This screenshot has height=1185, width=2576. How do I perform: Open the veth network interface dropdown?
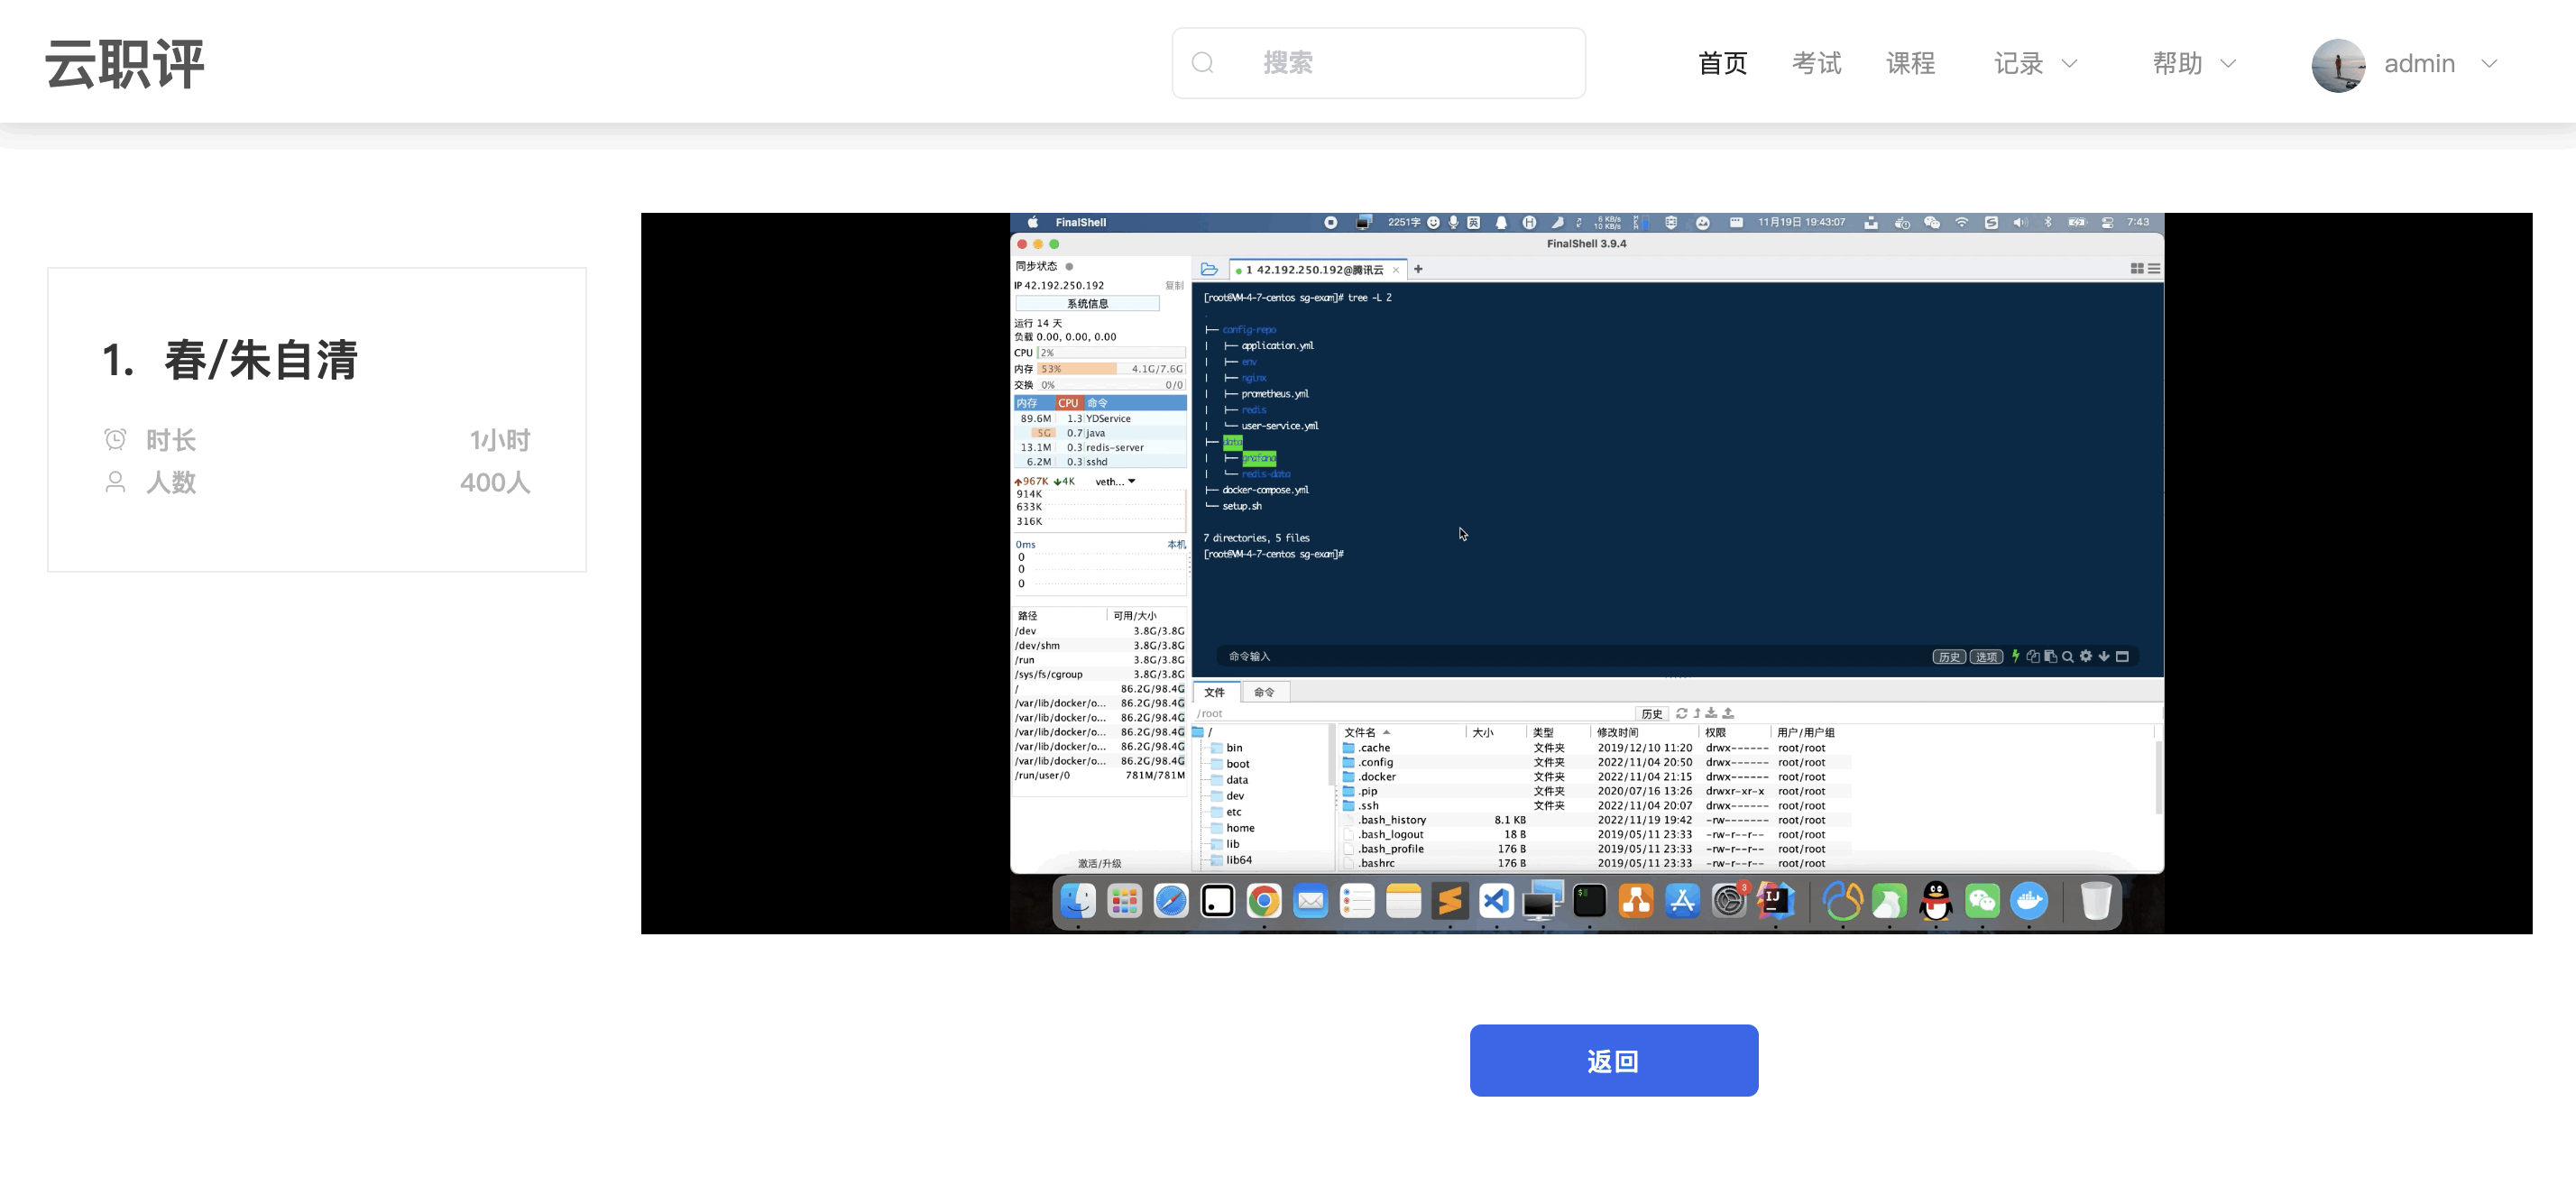(1116, 481)
